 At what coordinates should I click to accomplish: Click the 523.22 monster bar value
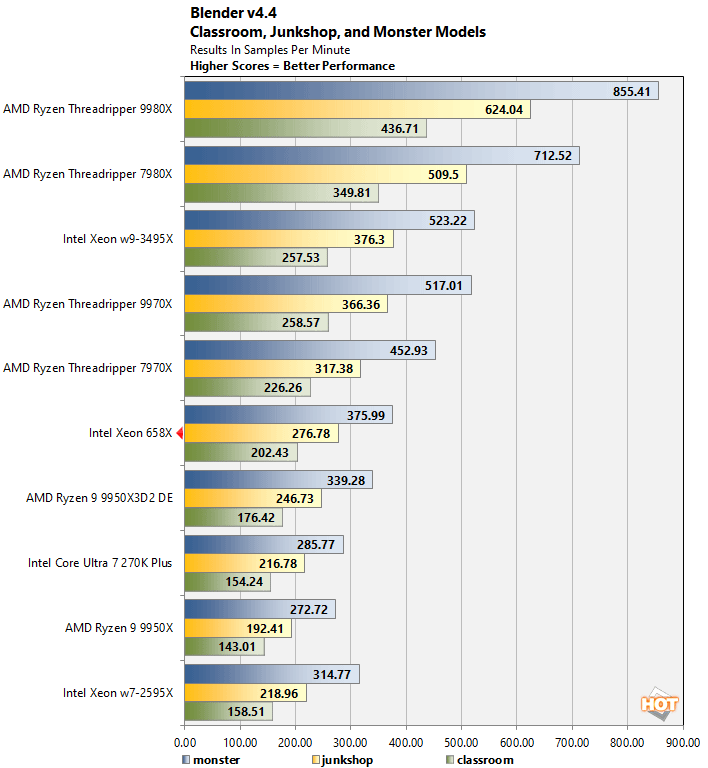pyautogui.click(x=448, y=221)
